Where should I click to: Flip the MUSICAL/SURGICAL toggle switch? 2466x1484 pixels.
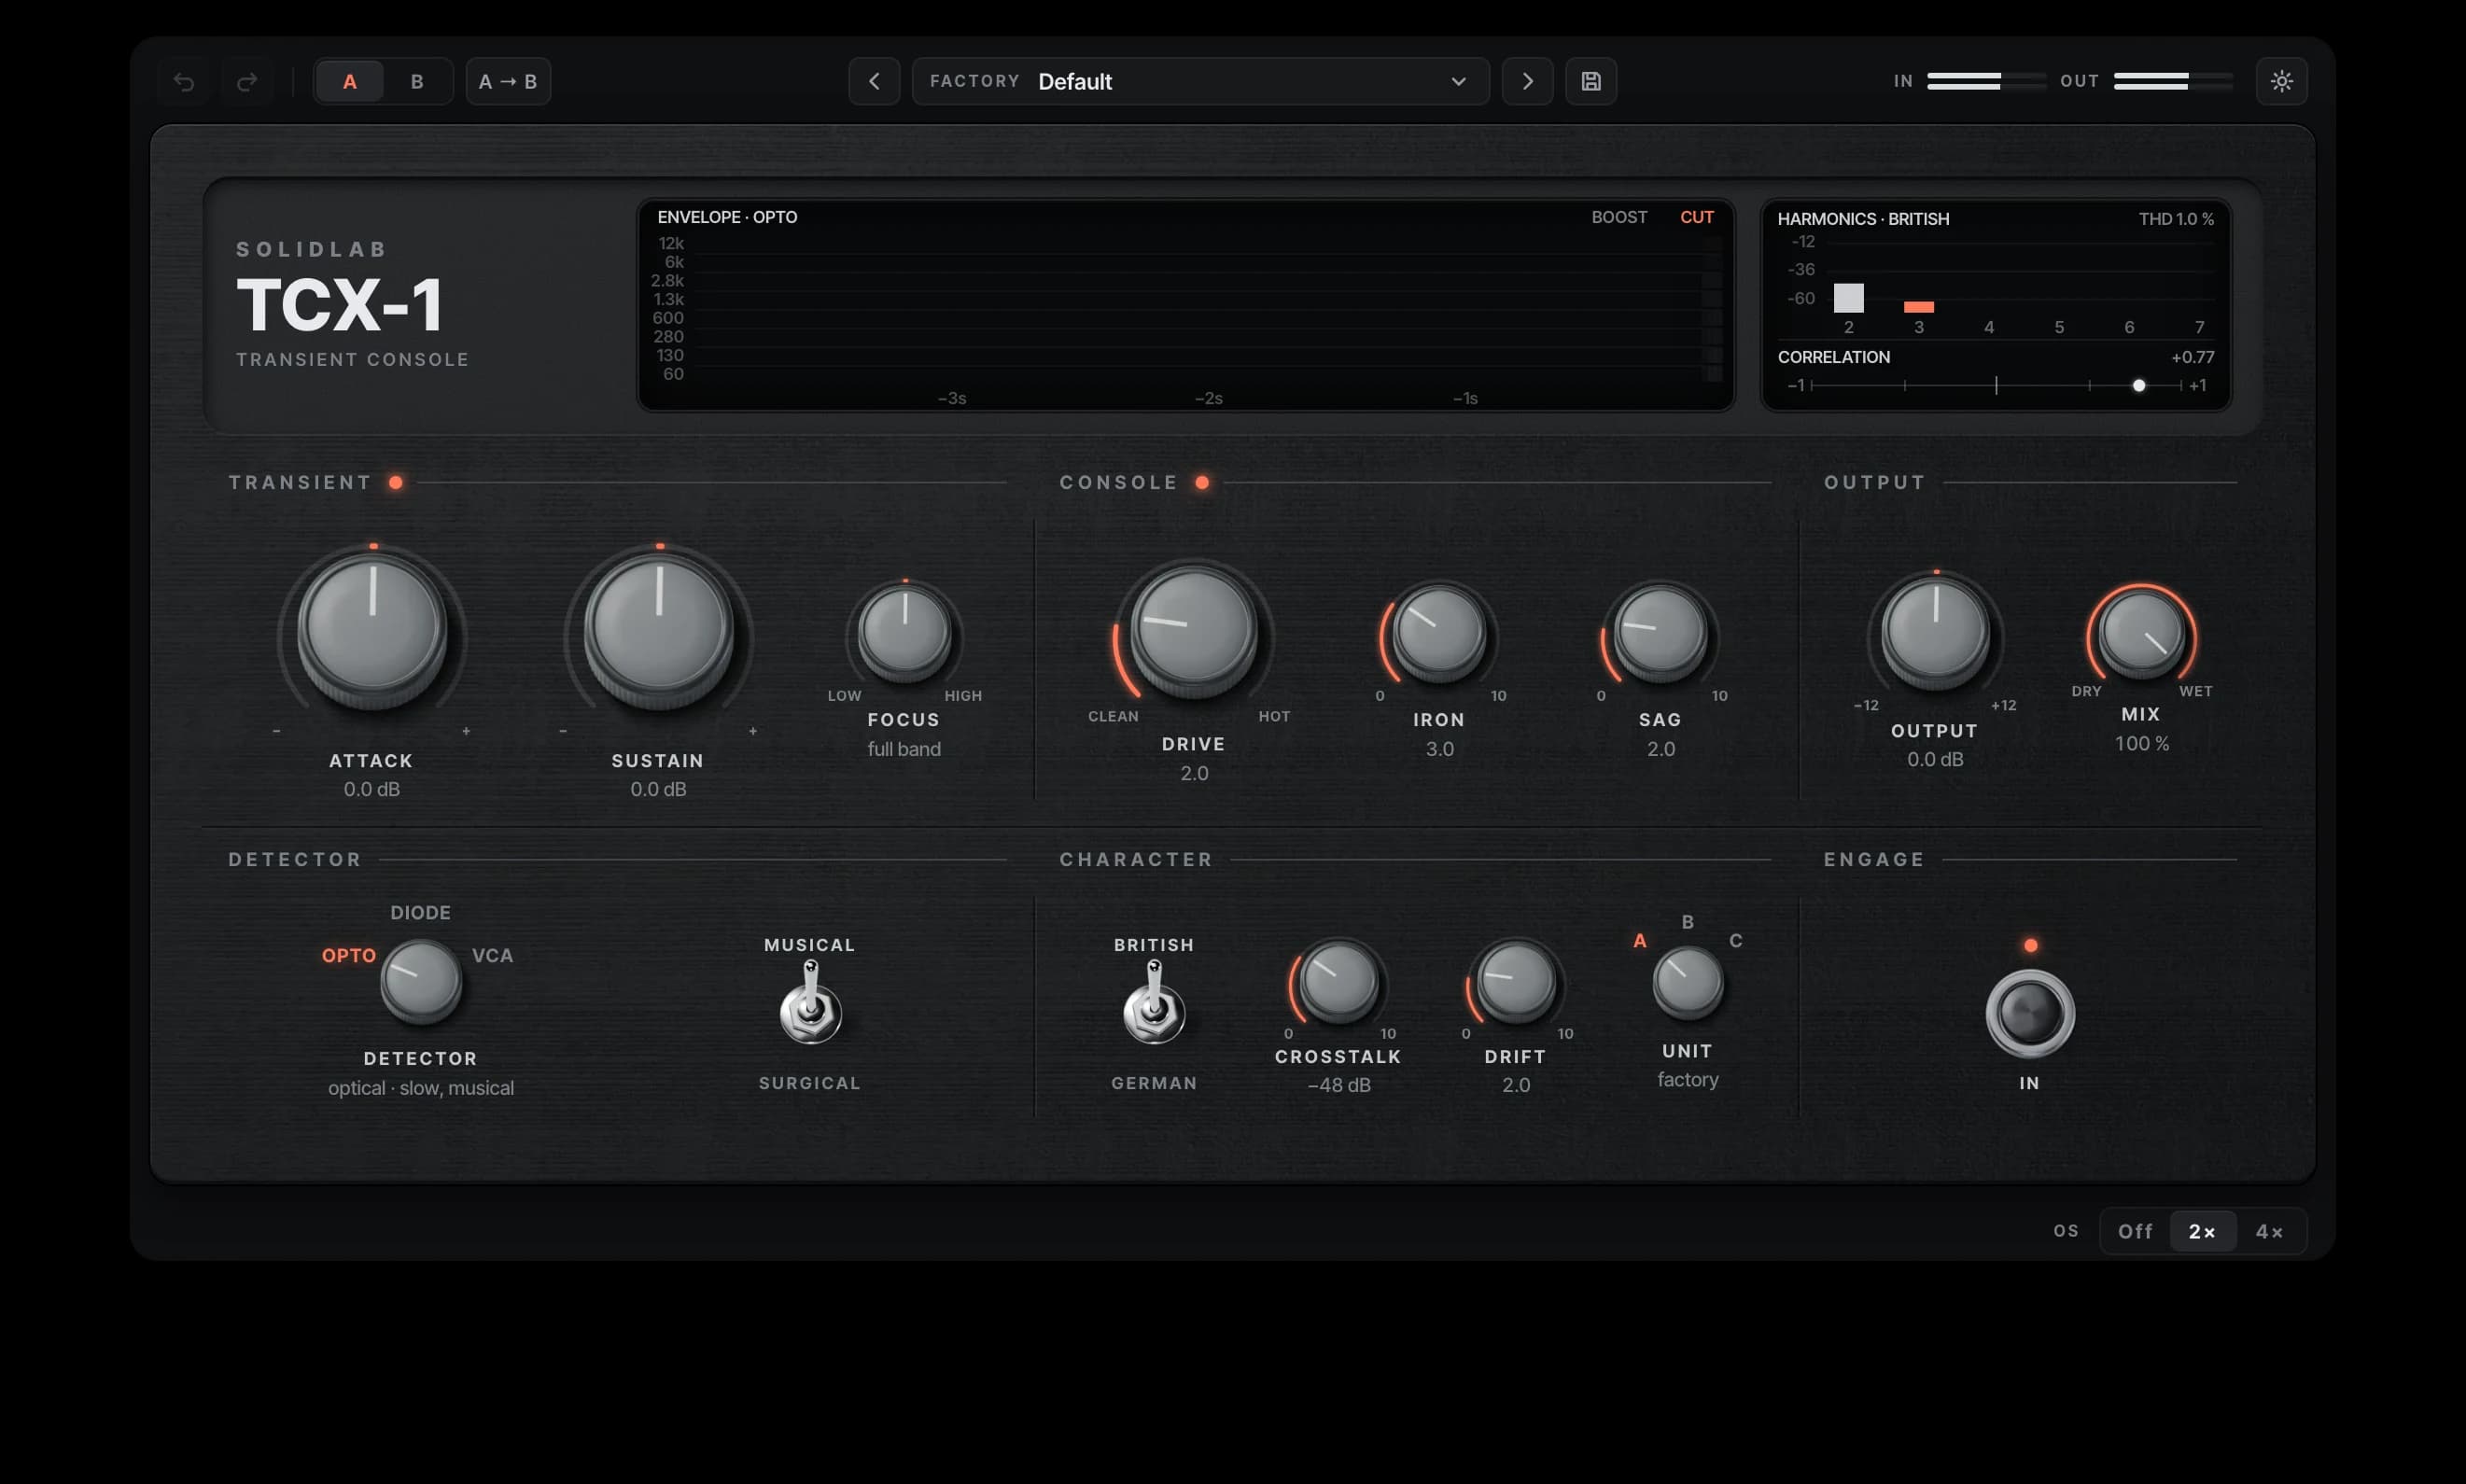coord(810,1003)
